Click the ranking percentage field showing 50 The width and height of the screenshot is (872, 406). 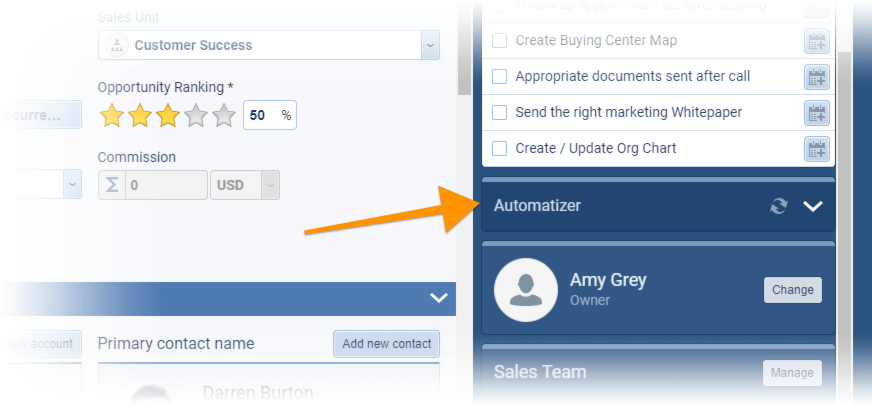(270, 115)
